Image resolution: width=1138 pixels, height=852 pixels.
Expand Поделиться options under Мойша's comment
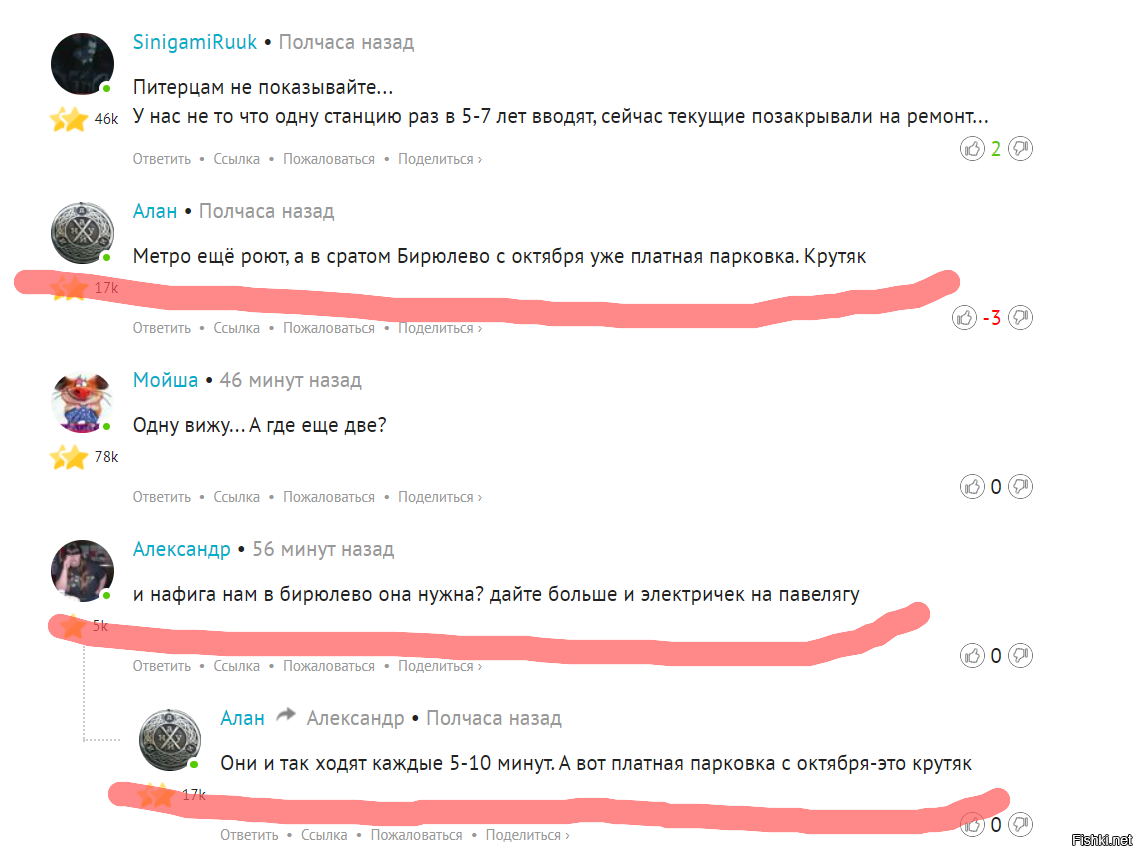440,497
